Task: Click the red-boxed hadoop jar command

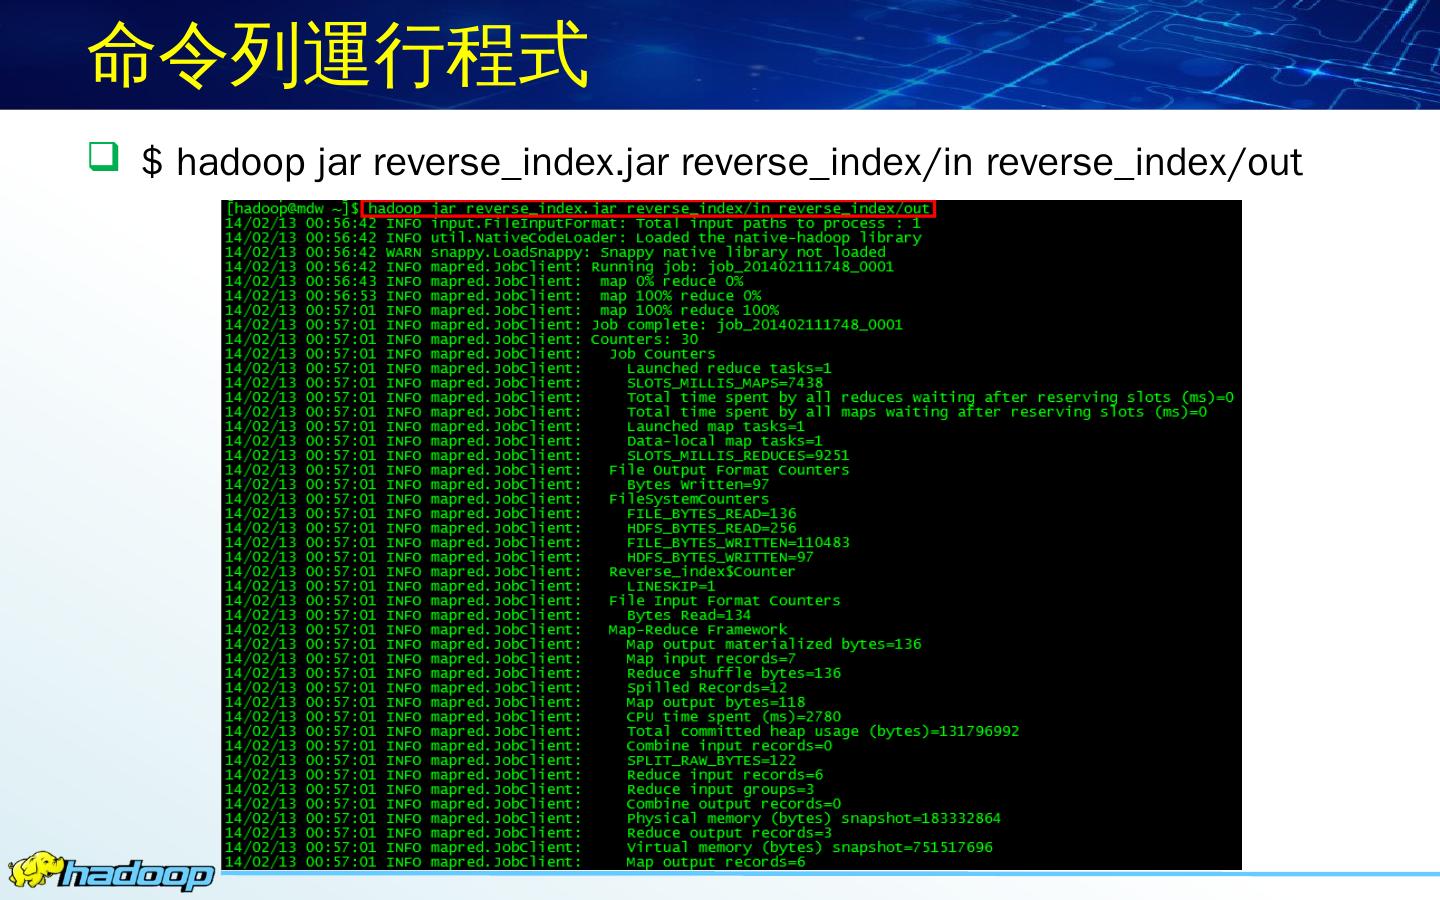Action: click(648, 209)
